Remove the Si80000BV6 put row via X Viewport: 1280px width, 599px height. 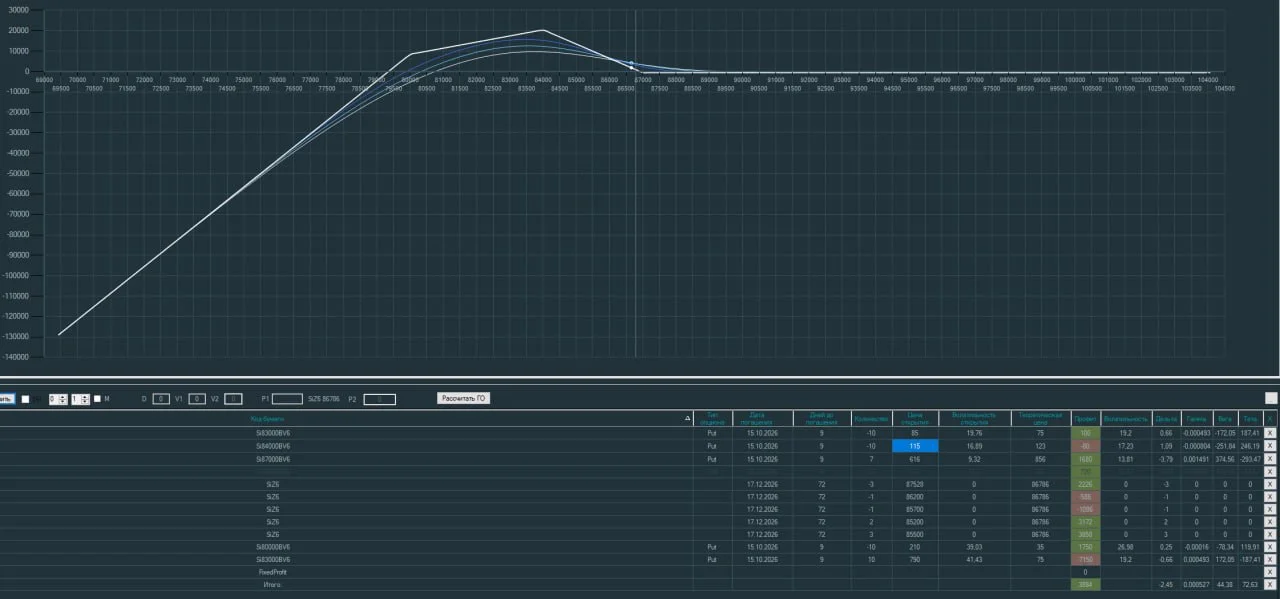[x=1270, y=547]
